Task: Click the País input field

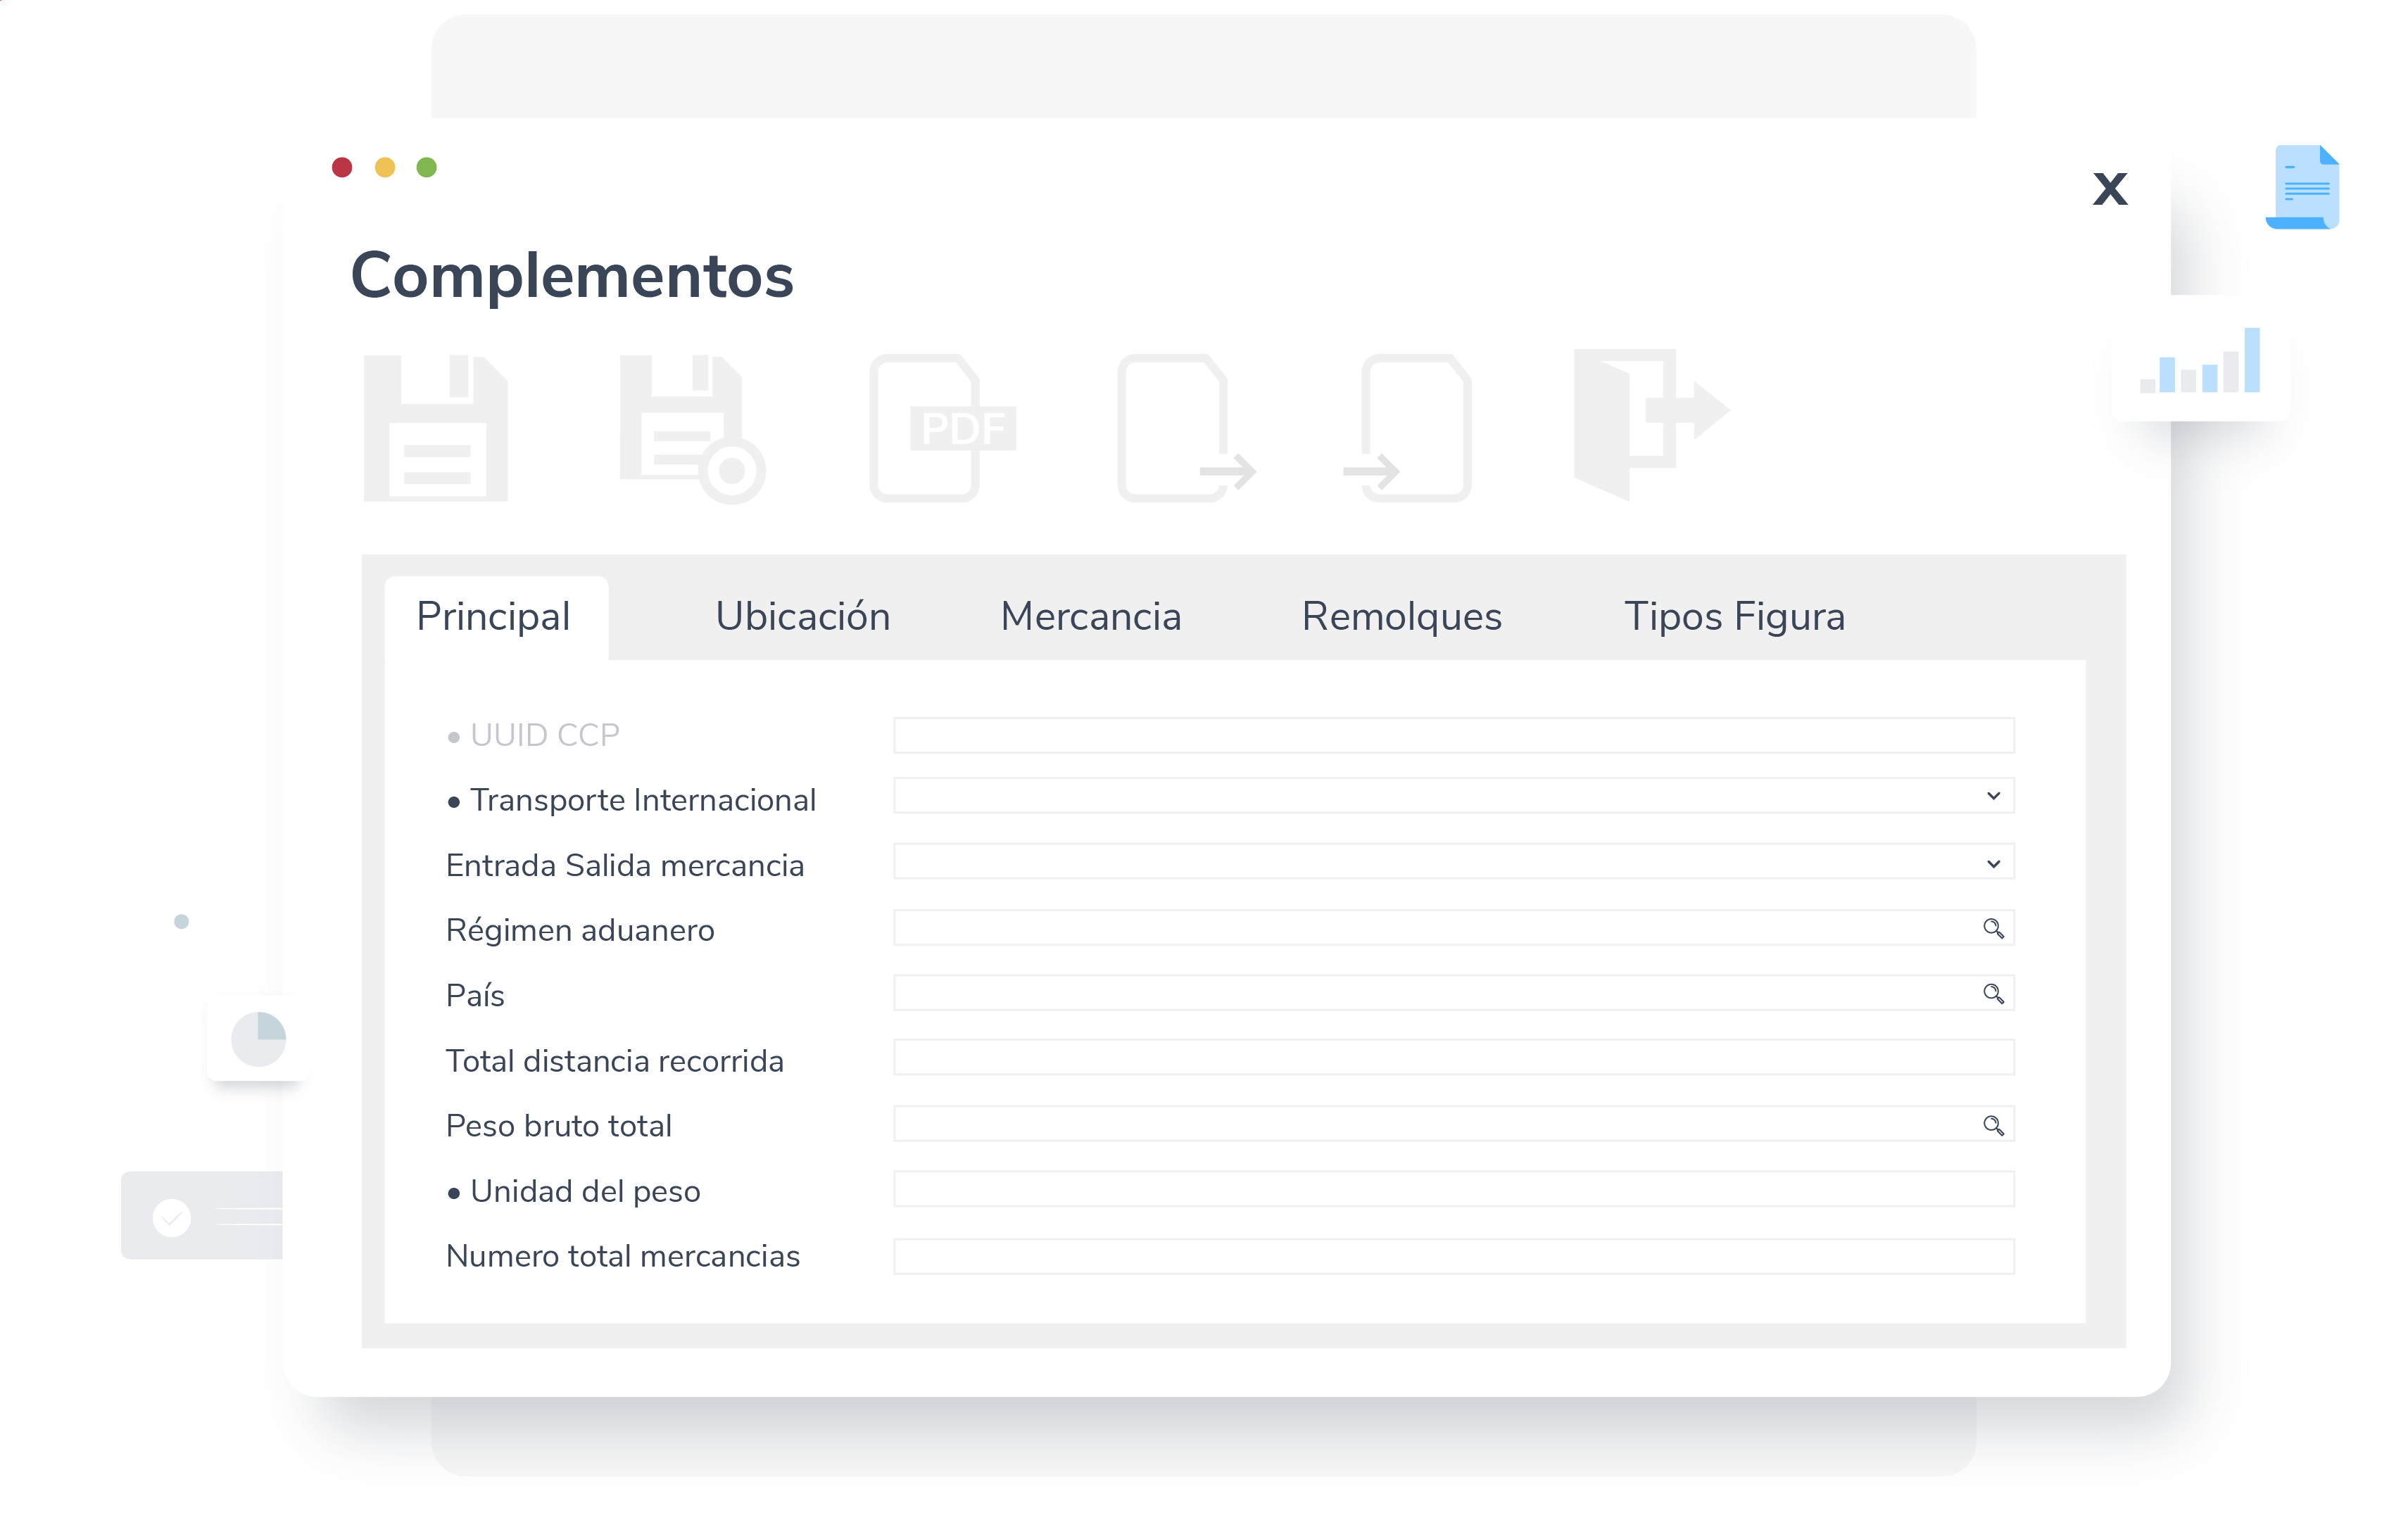Action: point(1454,993)
